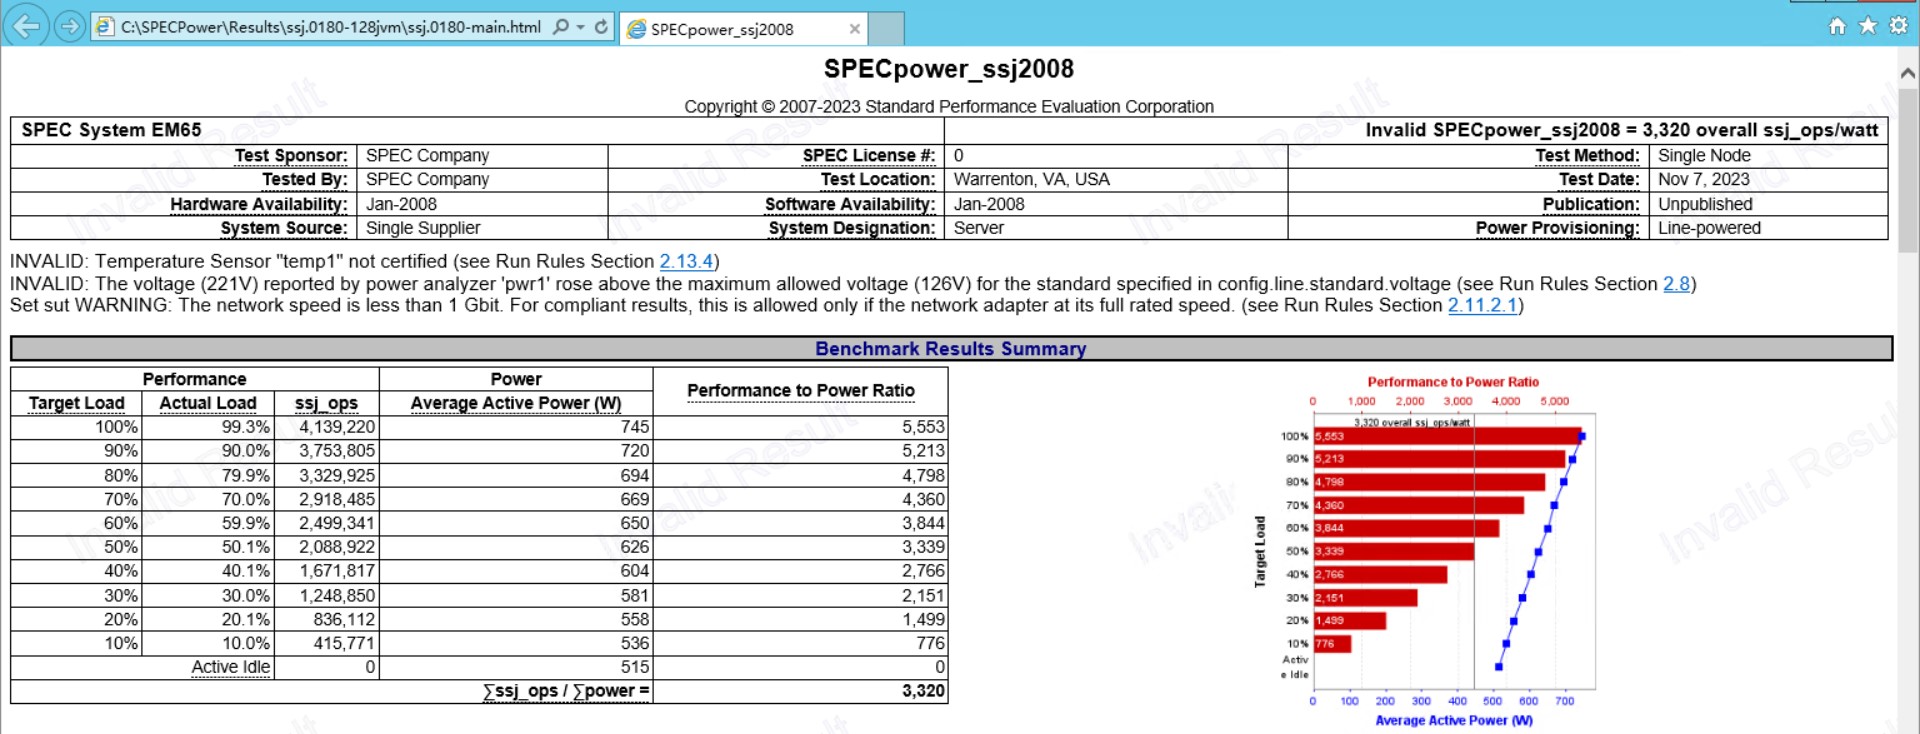Click the Test Date label

coord(1600,180)
